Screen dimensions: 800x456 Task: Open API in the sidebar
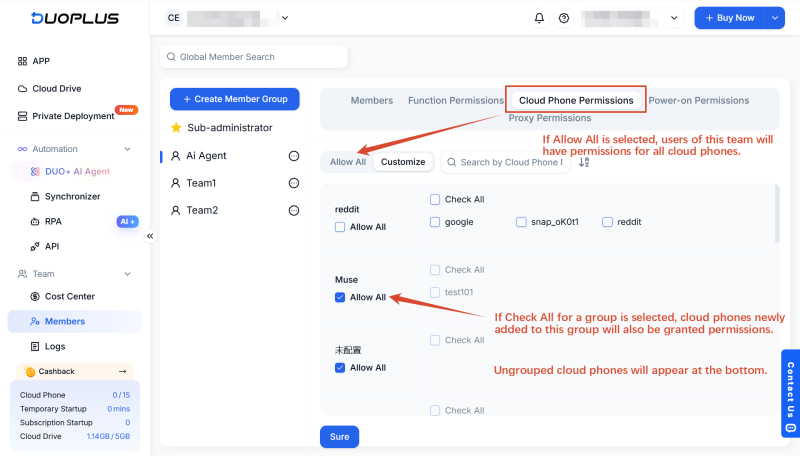(x=44, y=246)
